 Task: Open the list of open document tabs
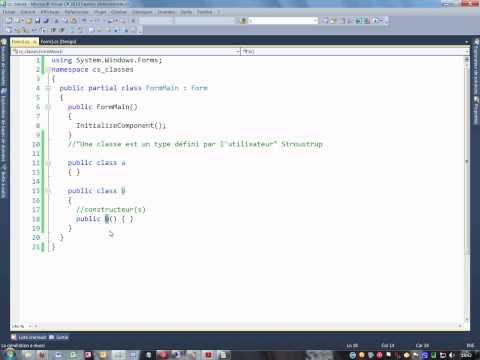tap(467, 42)
